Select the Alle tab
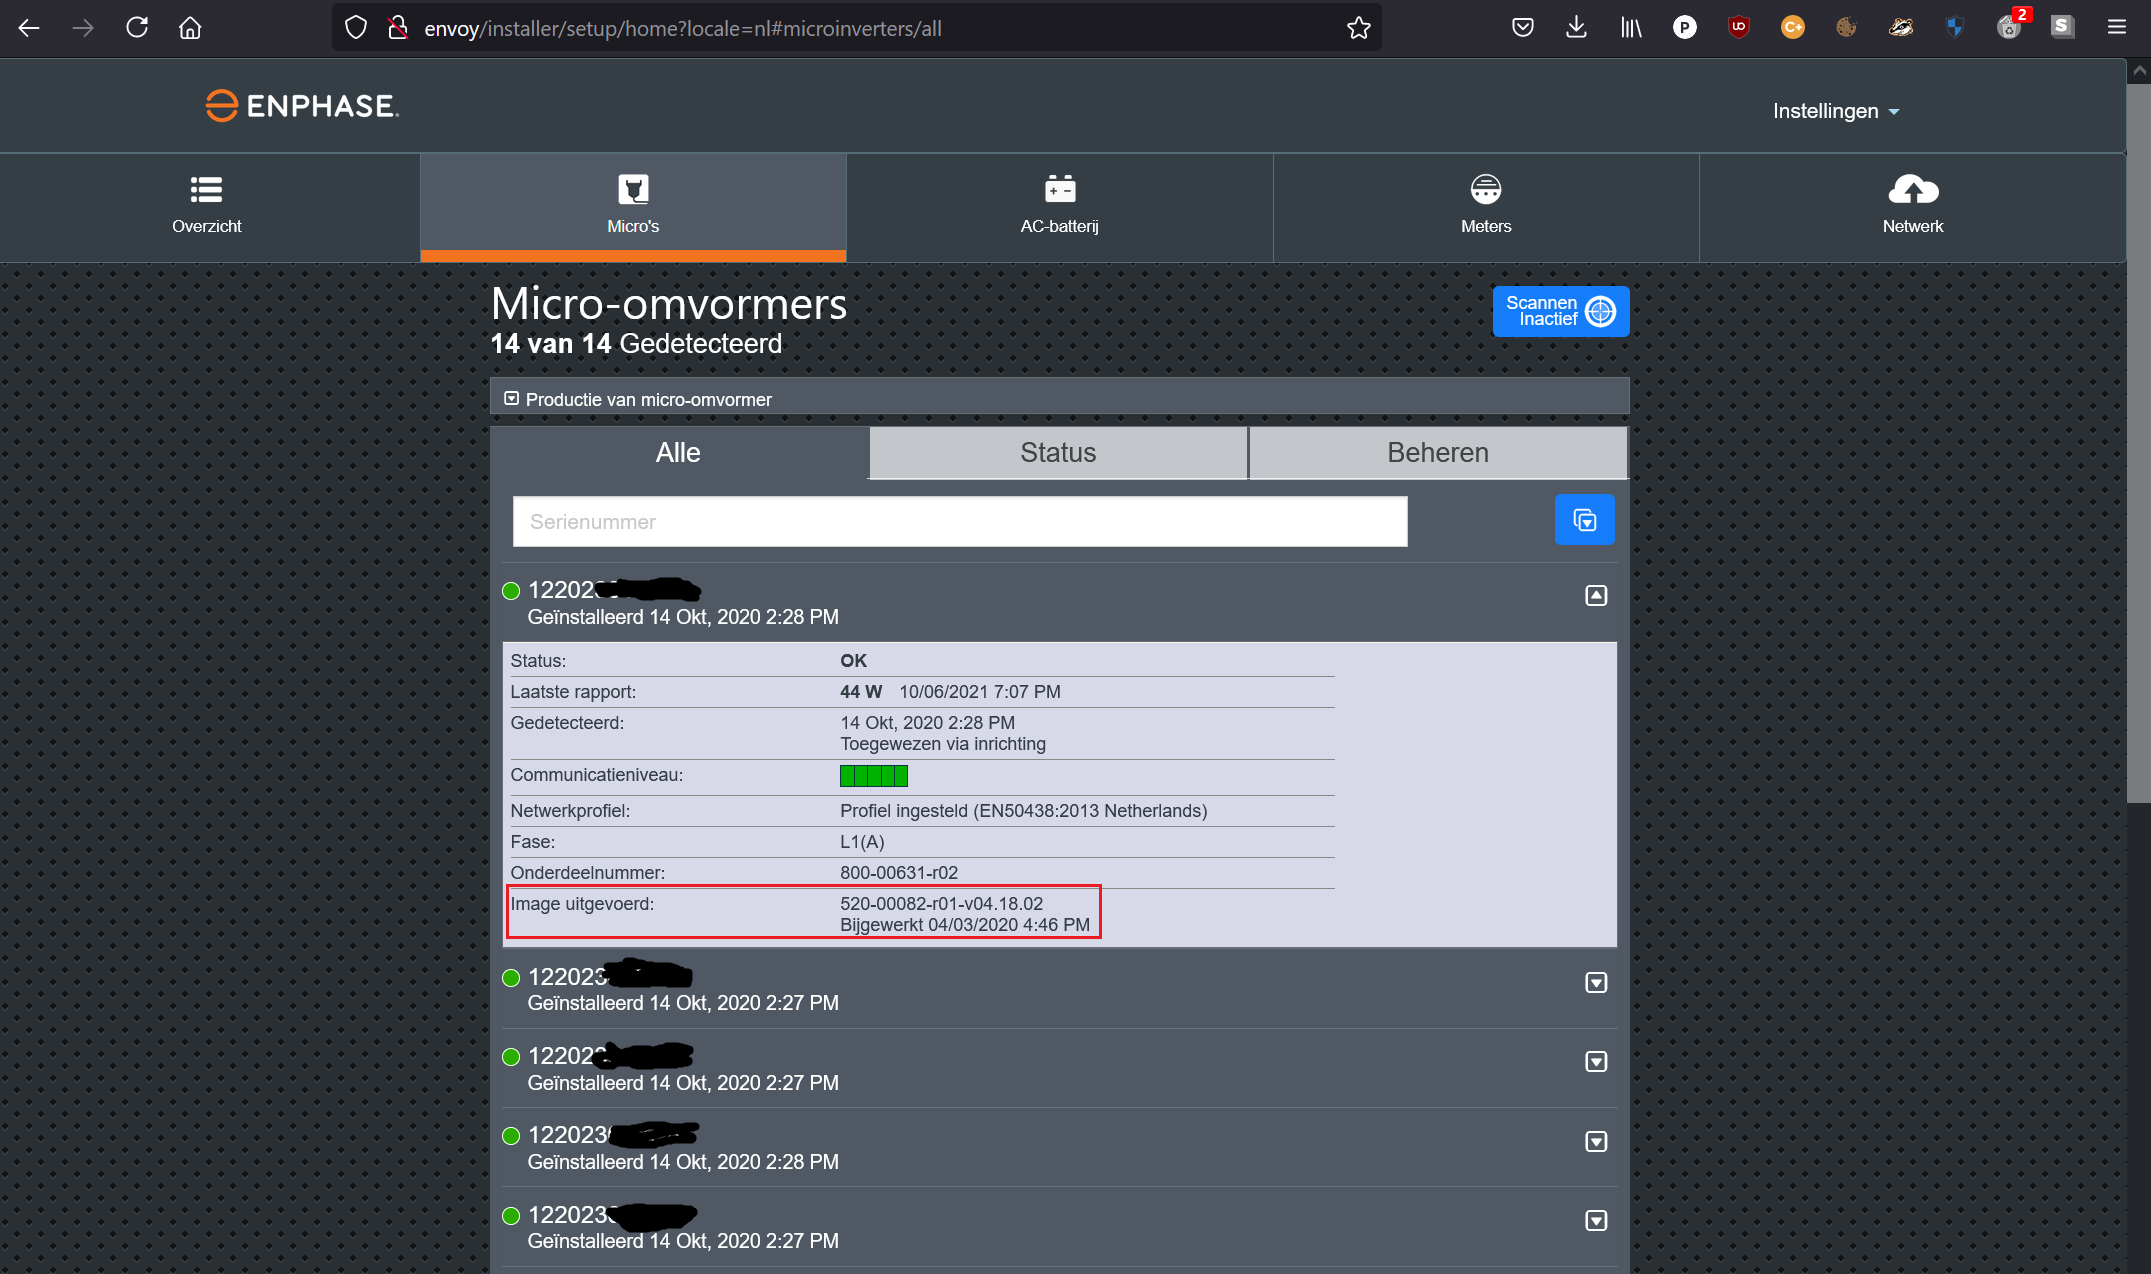This screenshot has height=1274, width=2151. 678,453
